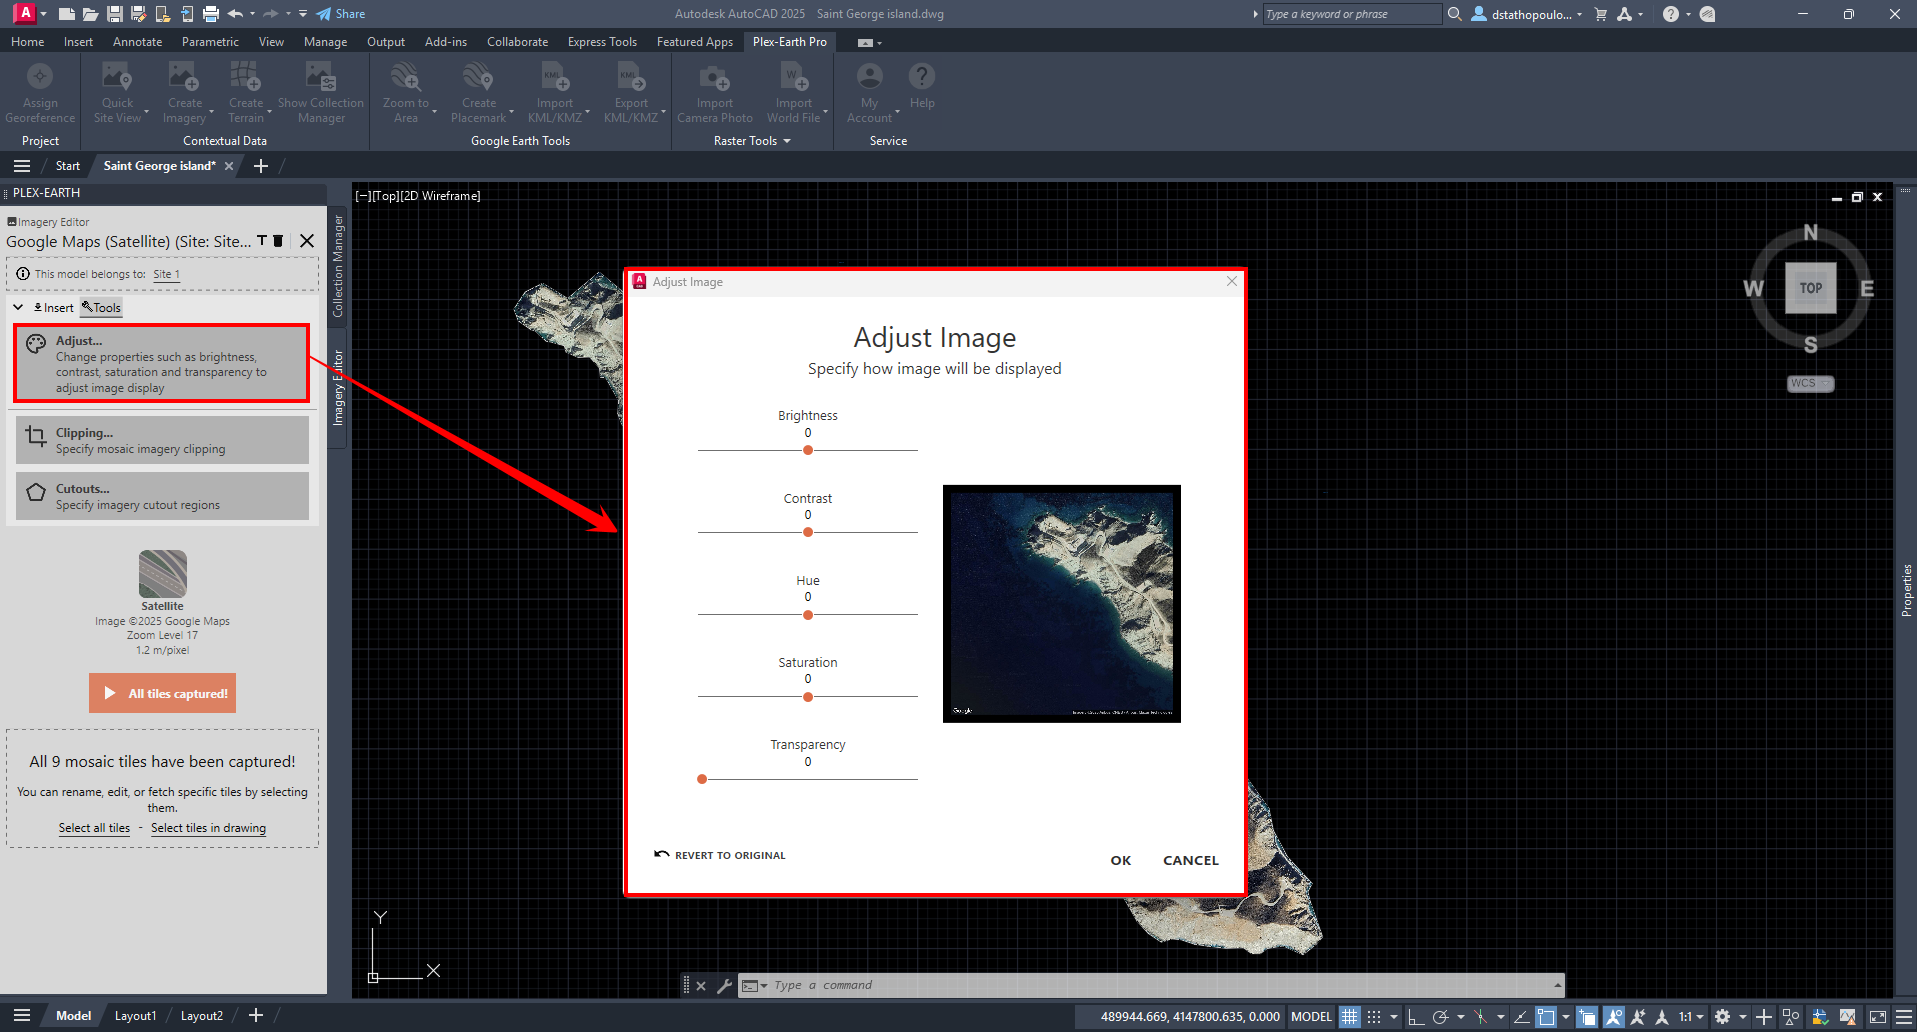Viewport: 1917px width, 1032px height.
Task: Open the Snap mode dropdown arrow
Action: pos(1394,1017)
